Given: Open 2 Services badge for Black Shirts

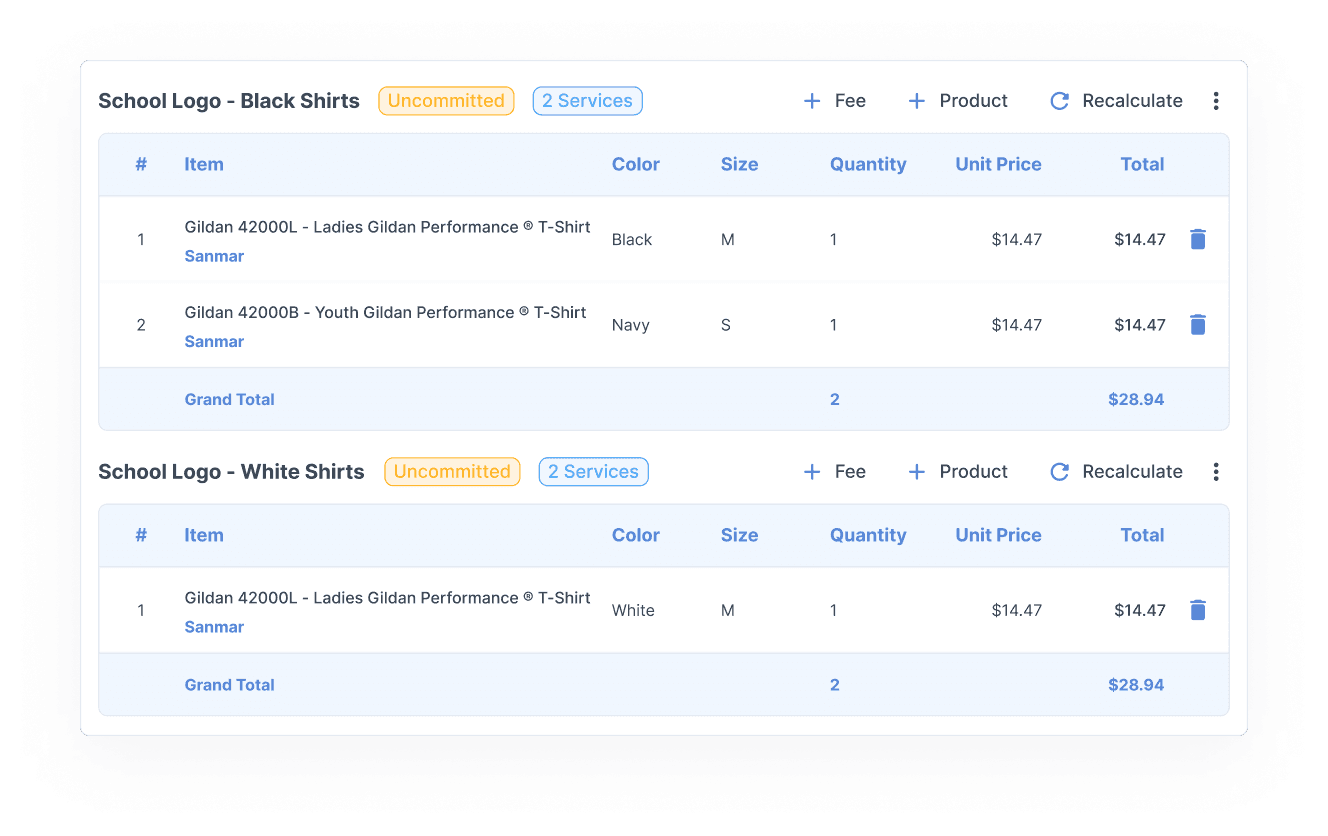Looking at the screenshot, I should click(587, 101).
